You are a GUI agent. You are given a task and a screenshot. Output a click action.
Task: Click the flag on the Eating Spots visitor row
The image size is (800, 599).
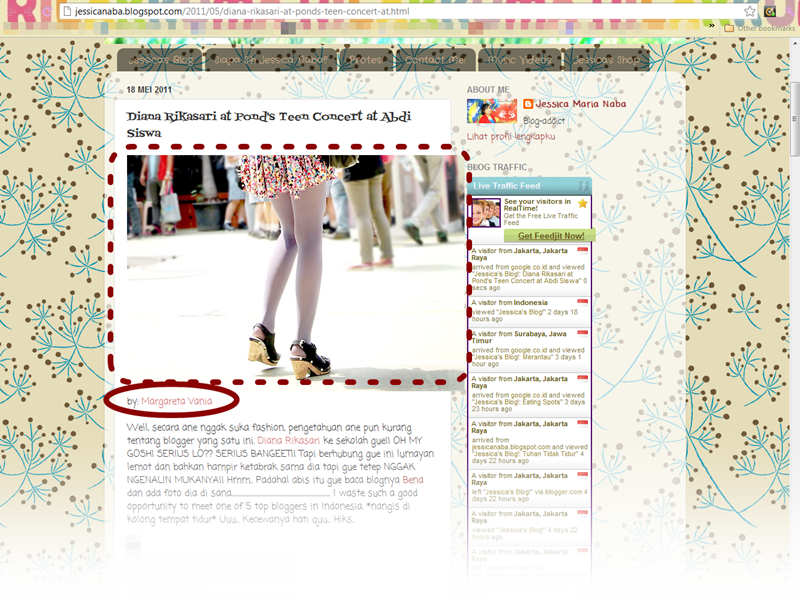pos(582,378)
